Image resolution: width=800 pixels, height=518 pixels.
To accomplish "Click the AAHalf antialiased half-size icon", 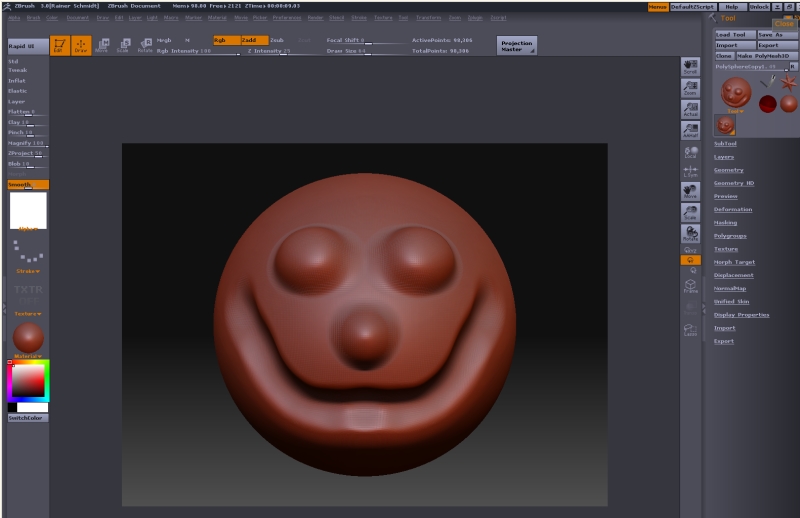I will pyautogui.click(x=690, y=130).
